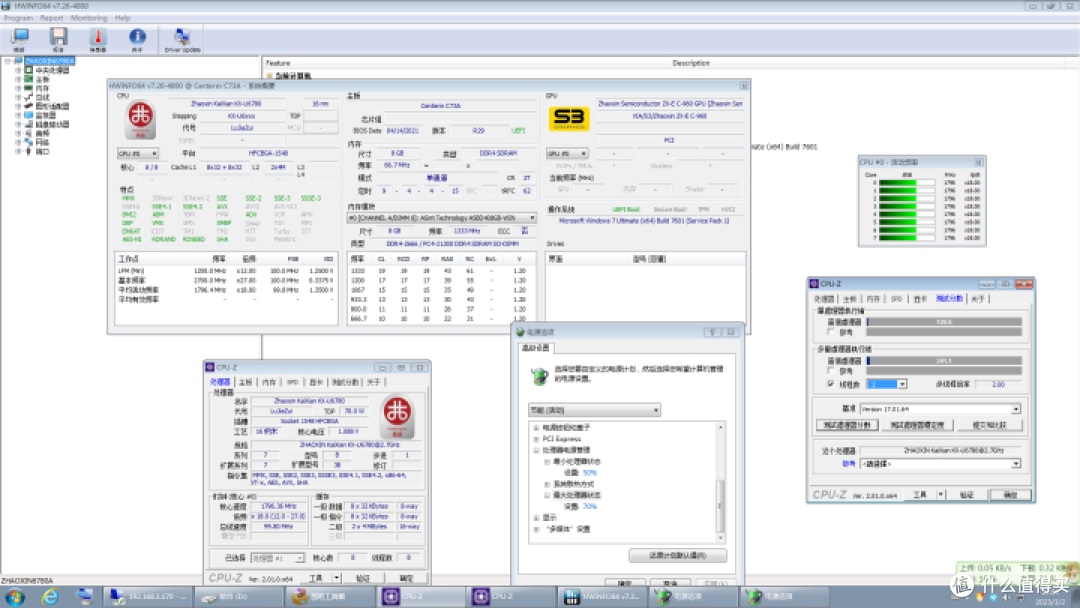The image size is (1080, 608).
Task: Open the thread count dropdown in CPU-Z bench
Action: click(x=902, y=384)
